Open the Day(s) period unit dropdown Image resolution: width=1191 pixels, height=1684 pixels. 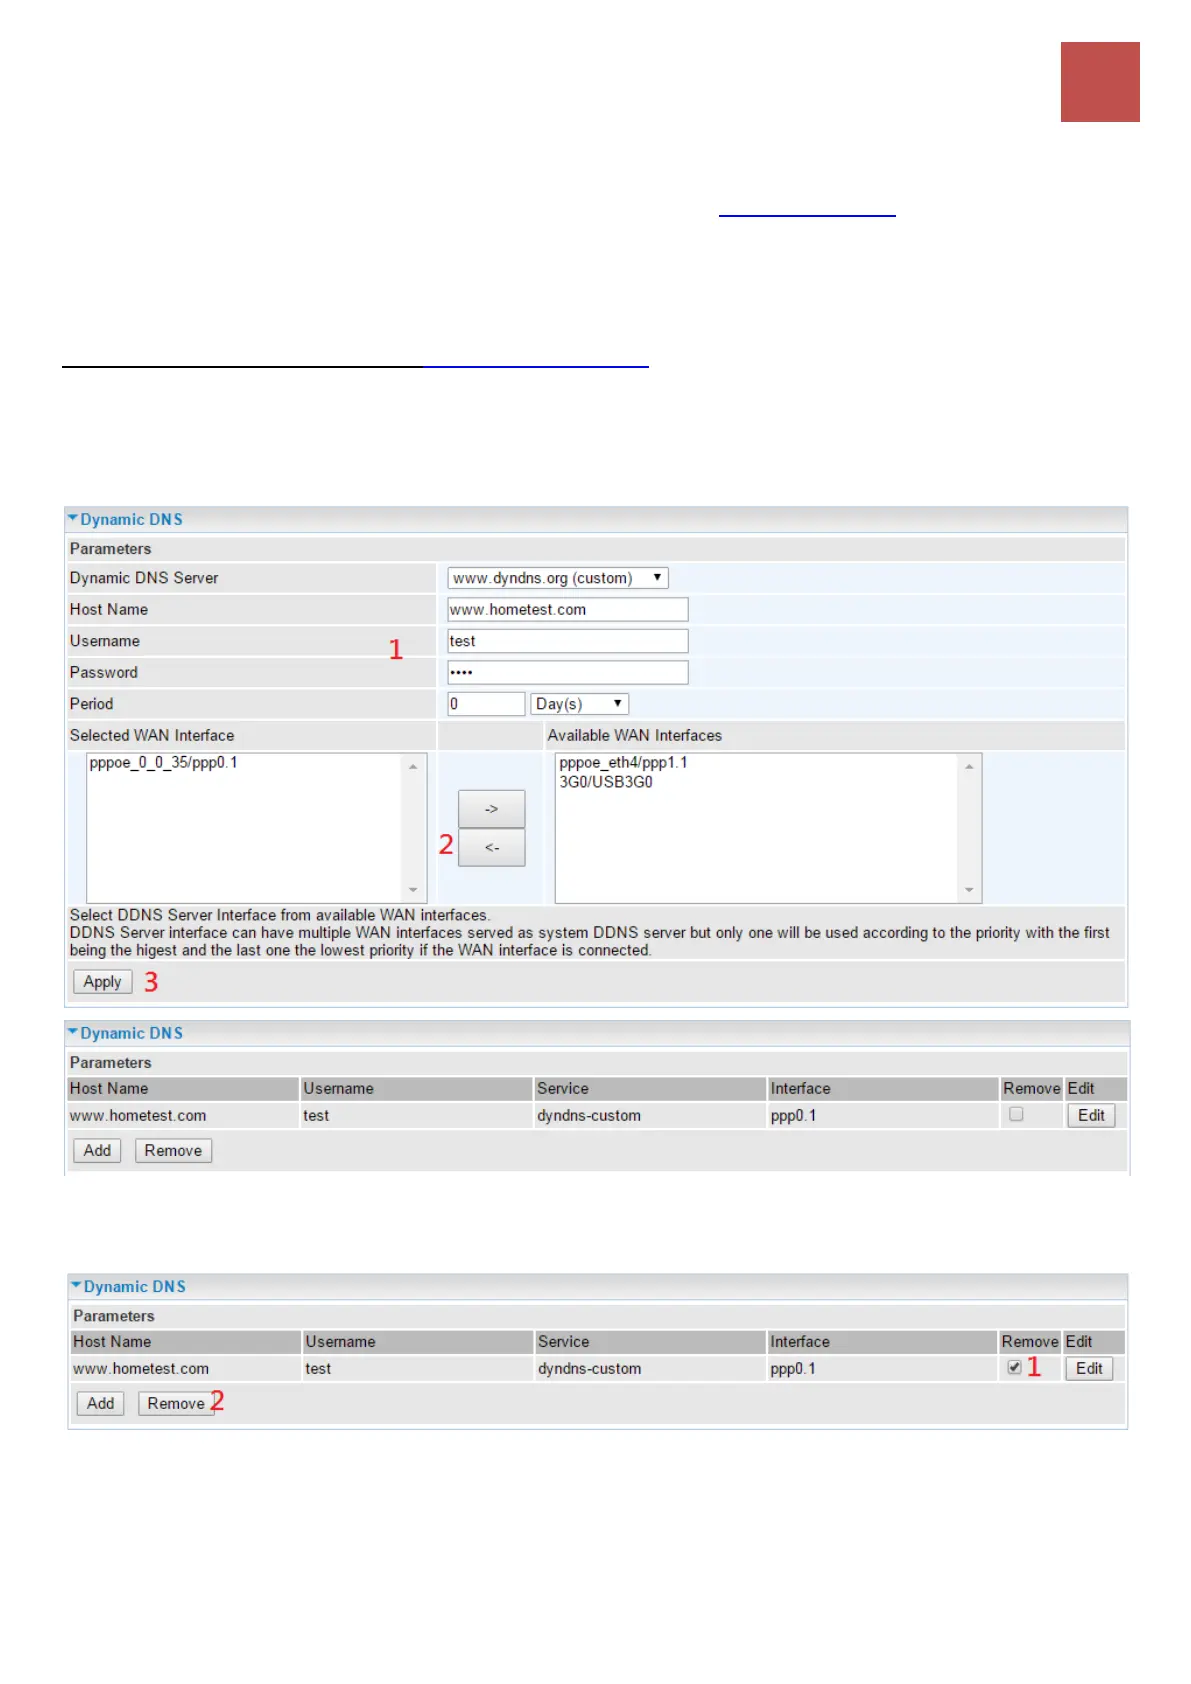580,704
